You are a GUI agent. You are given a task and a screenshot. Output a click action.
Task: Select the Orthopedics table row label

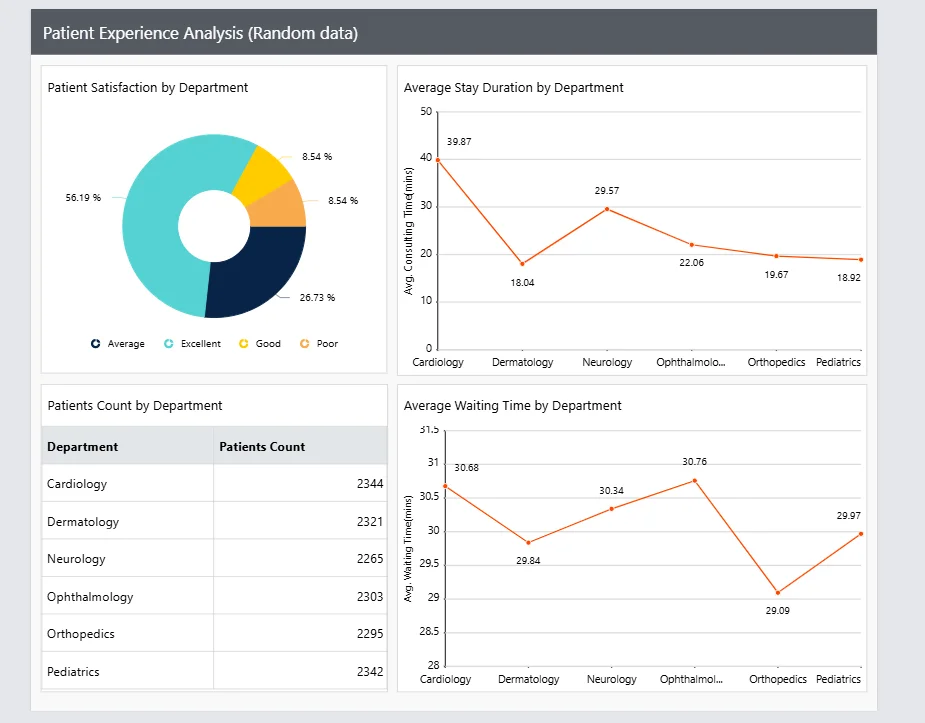(81, 633)
